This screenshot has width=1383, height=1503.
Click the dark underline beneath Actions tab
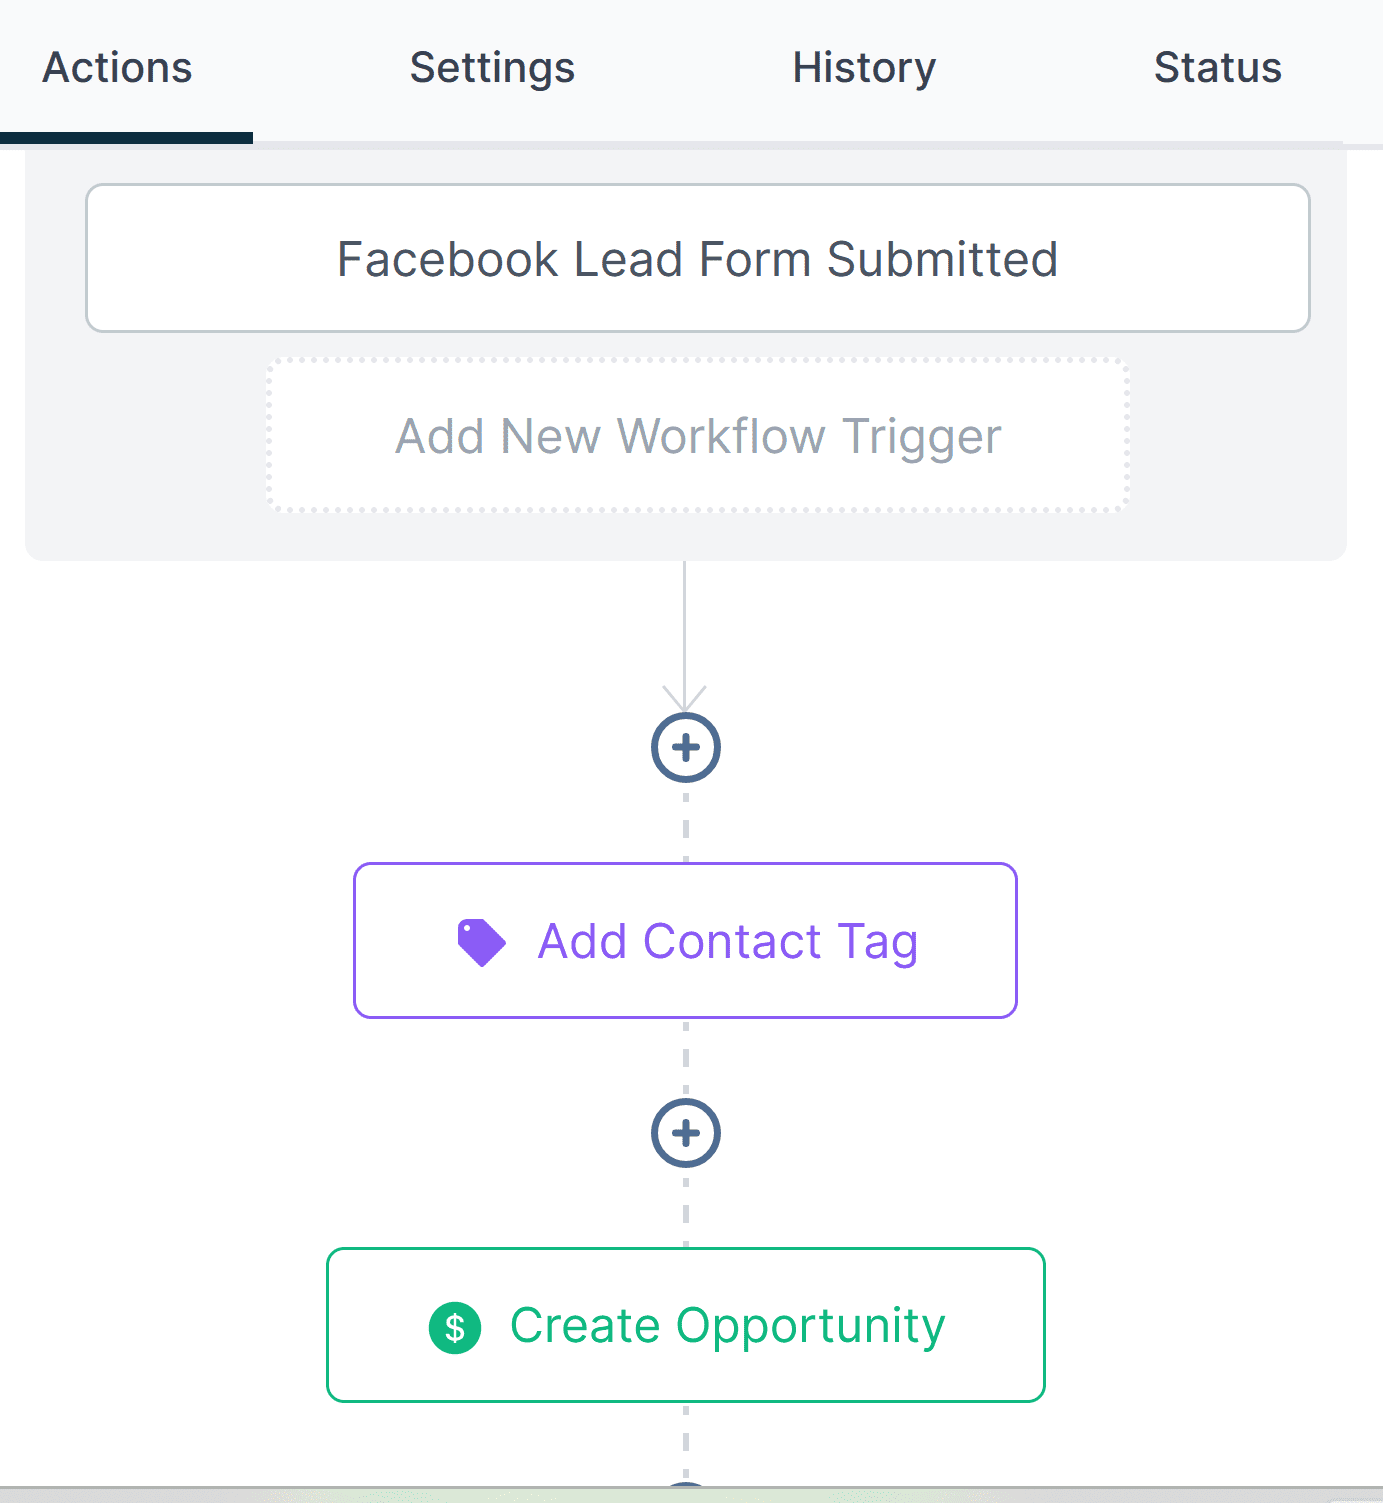pos(126,138)
